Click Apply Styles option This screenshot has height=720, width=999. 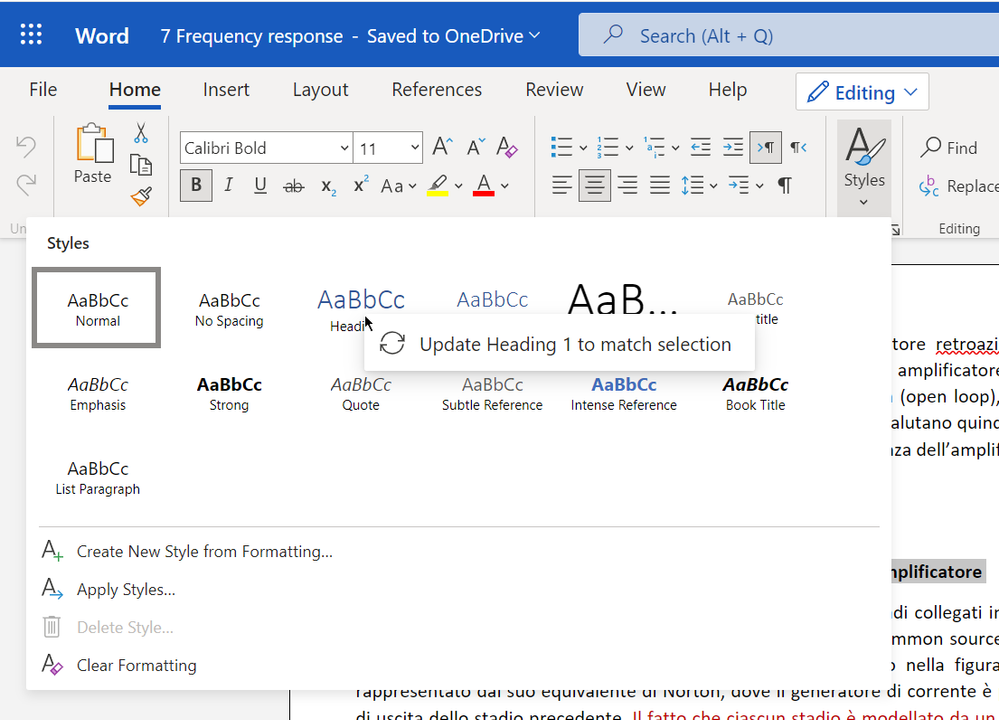pyautogui.click(x=126, y=589)
